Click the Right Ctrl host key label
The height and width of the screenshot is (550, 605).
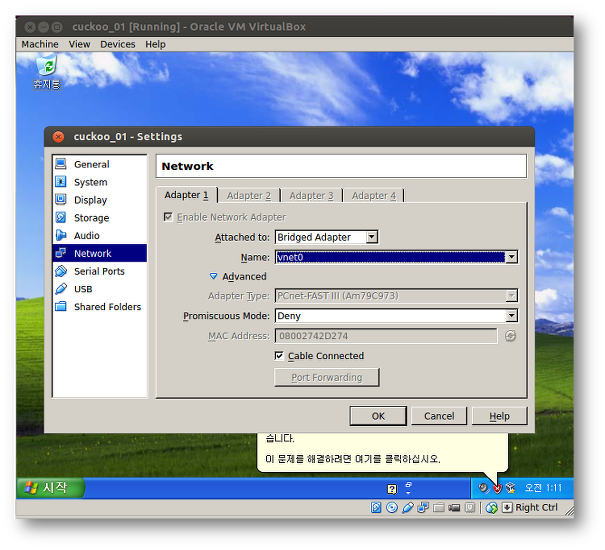[536, 508]
